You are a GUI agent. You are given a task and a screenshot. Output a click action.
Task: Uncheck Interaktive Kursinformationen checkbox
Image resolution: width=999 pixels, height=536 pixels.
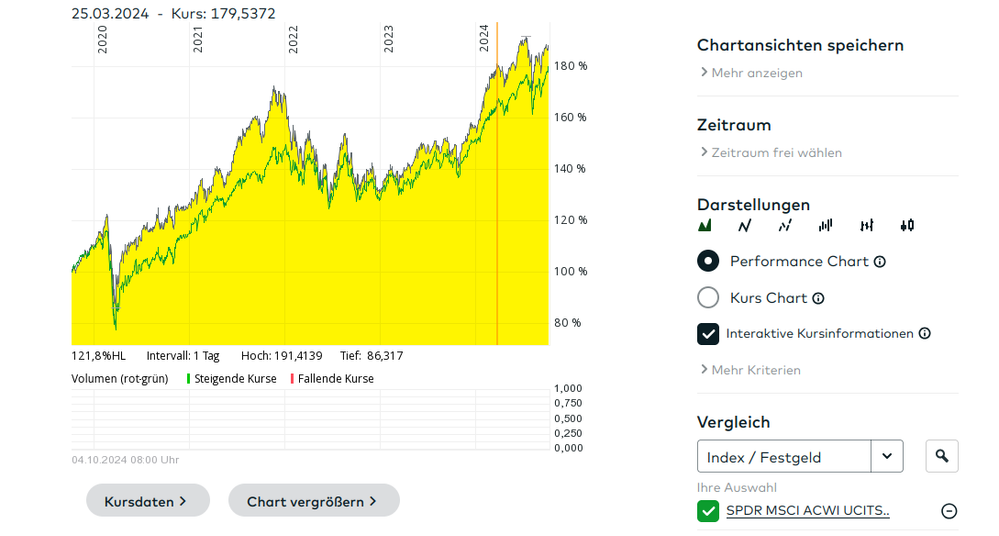click(x=708, y=333)
